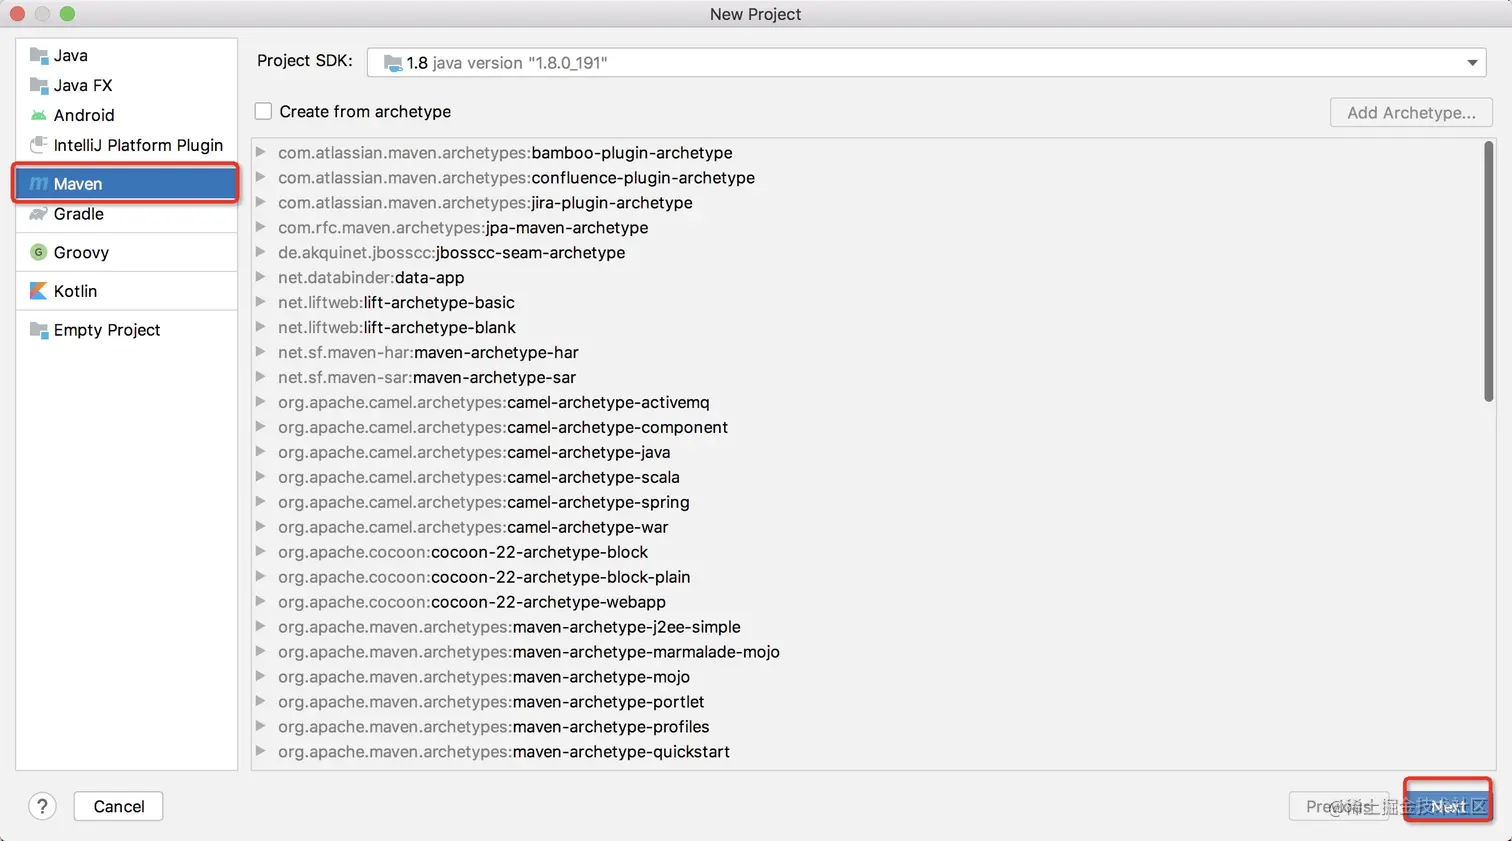Screen dimensions: 1512x841
Task: Click the Create from archetype label
Action: pyautogui.click(x=365, y=111)
